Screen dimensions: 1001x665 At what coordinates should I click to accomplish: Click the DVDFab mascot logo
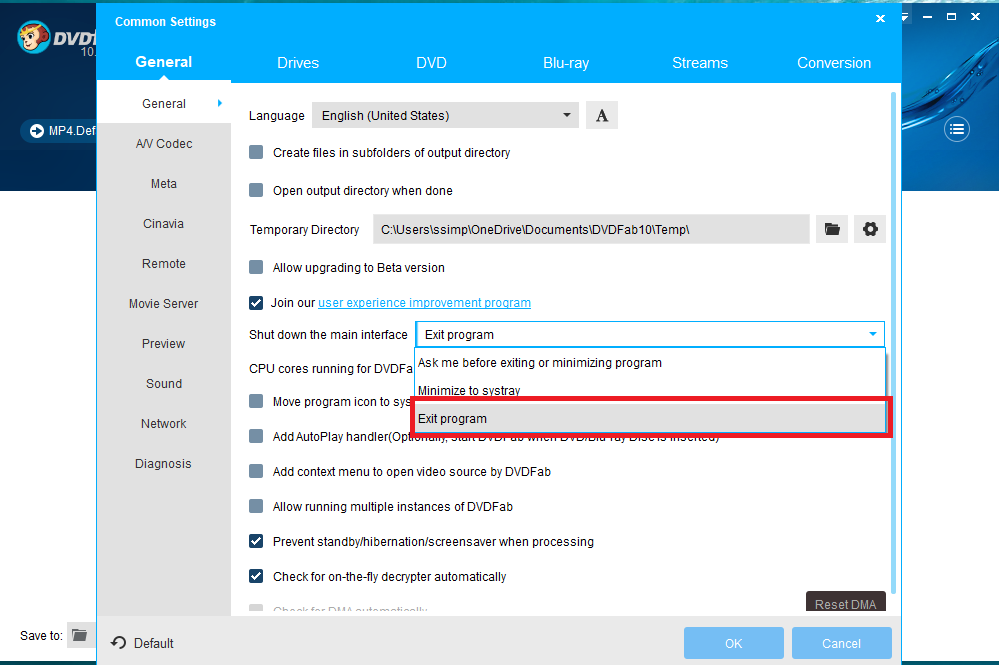point(33,37)
